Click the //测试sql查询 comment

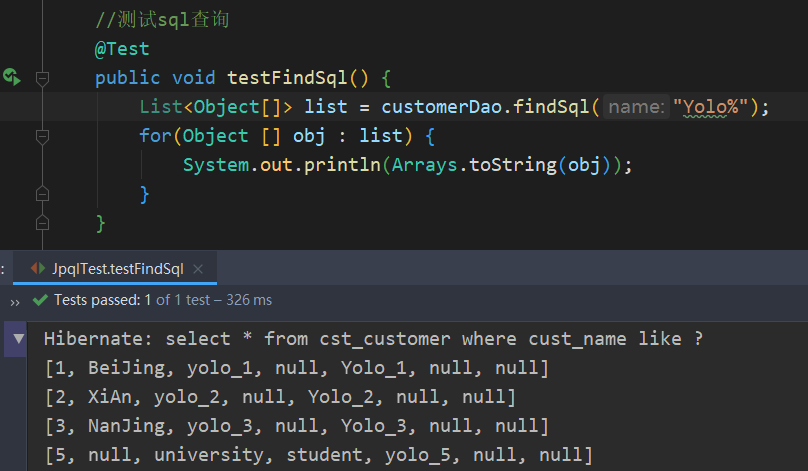click(x=162, y=20)
